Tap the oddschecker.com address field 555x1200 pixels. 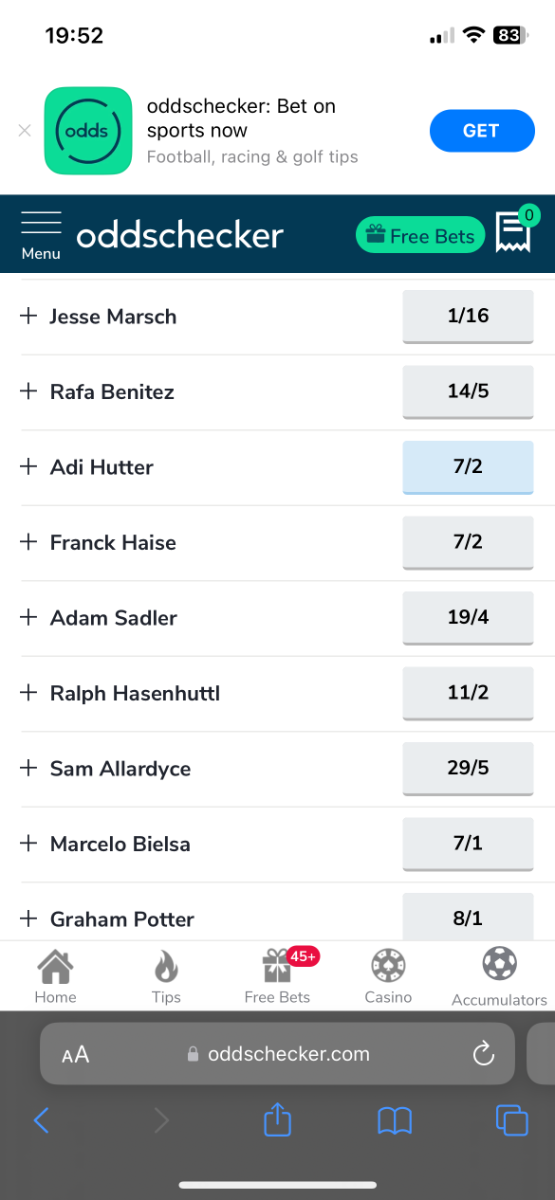[x=277, y=1054]
